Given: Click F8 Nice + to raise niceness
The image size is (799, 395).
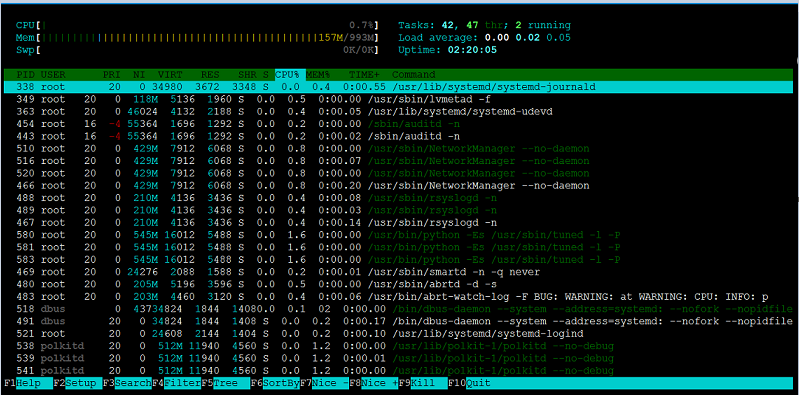Looking at the screenshot, I should coord(374,383).
